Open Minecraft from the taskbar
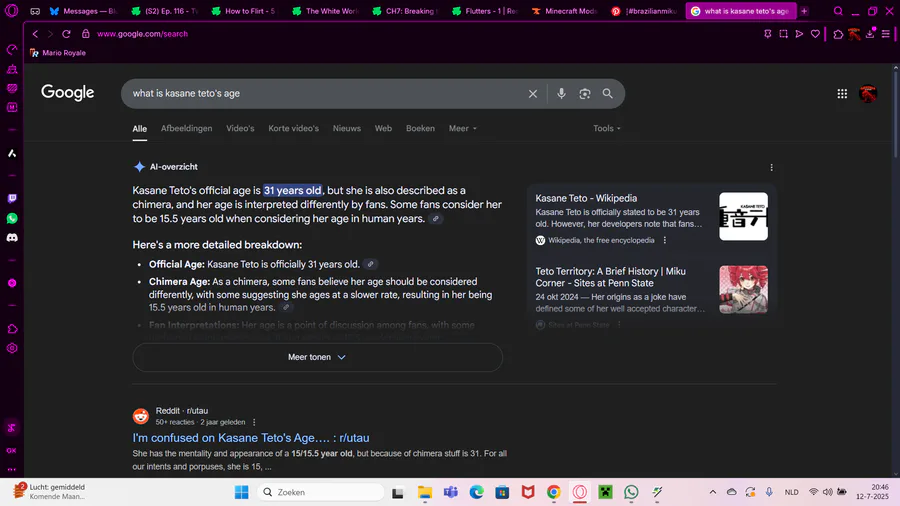The height and width of the screenshot is (506, 900). (x=606, y=492)
